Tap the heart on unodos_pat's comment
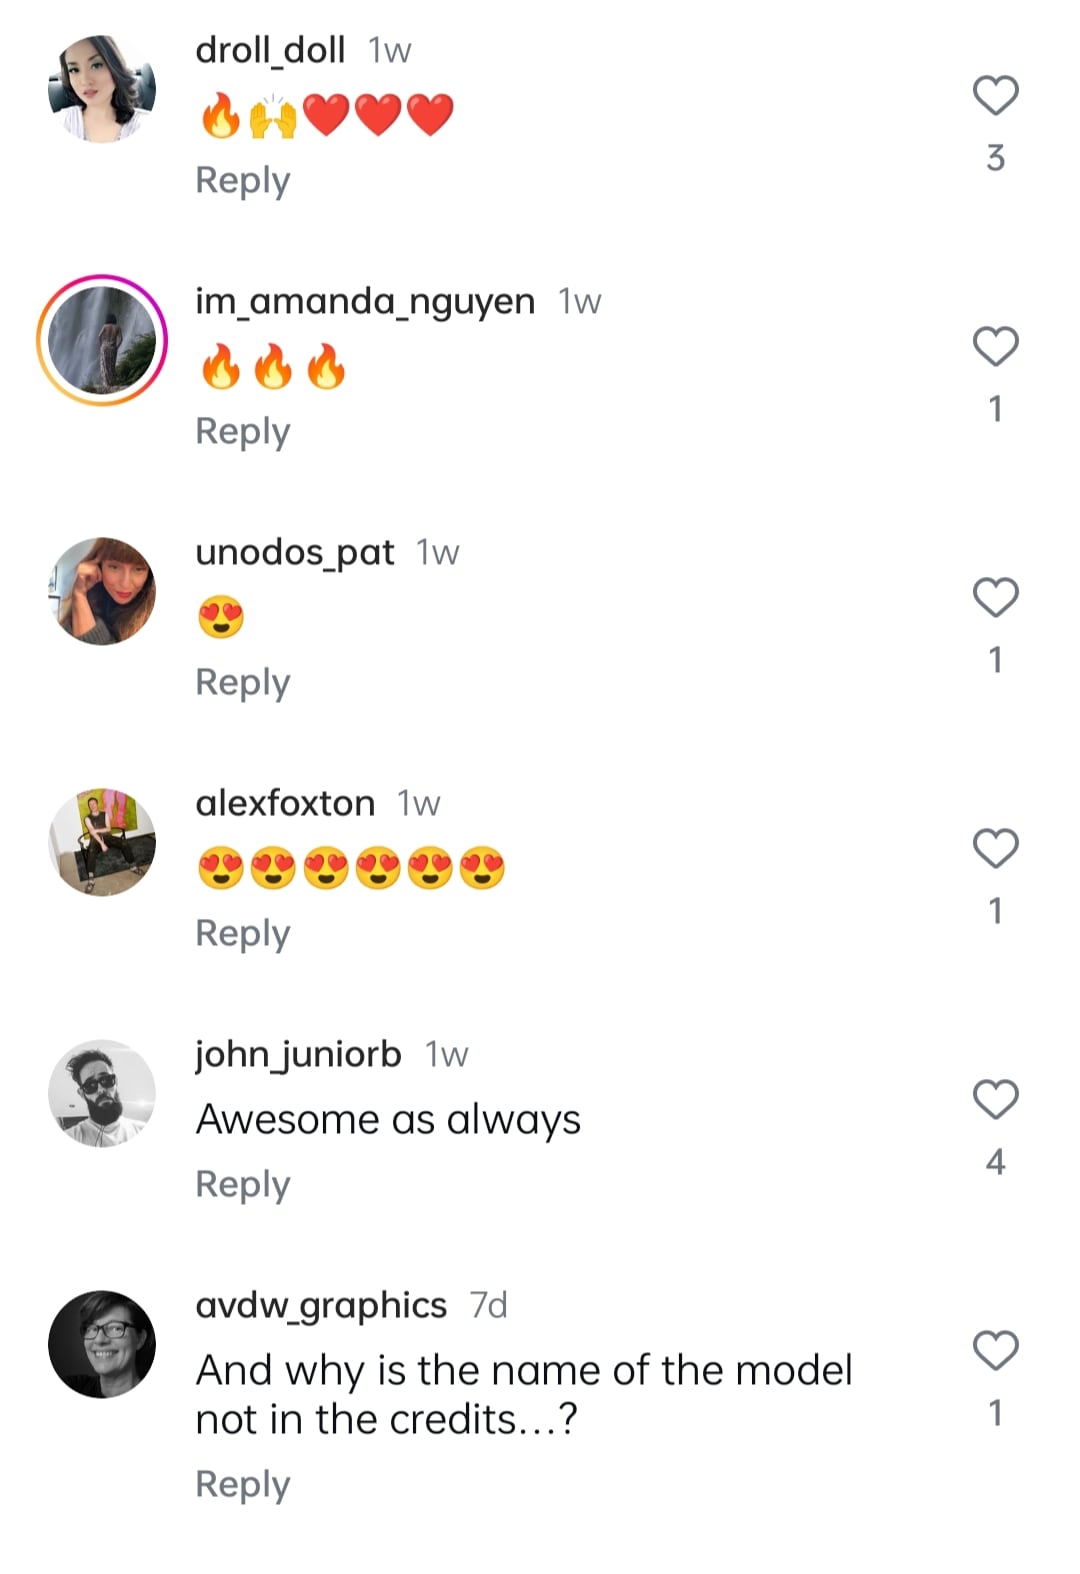Image resolution: width=1080 pixels, height=1574 pixels. 995,598
